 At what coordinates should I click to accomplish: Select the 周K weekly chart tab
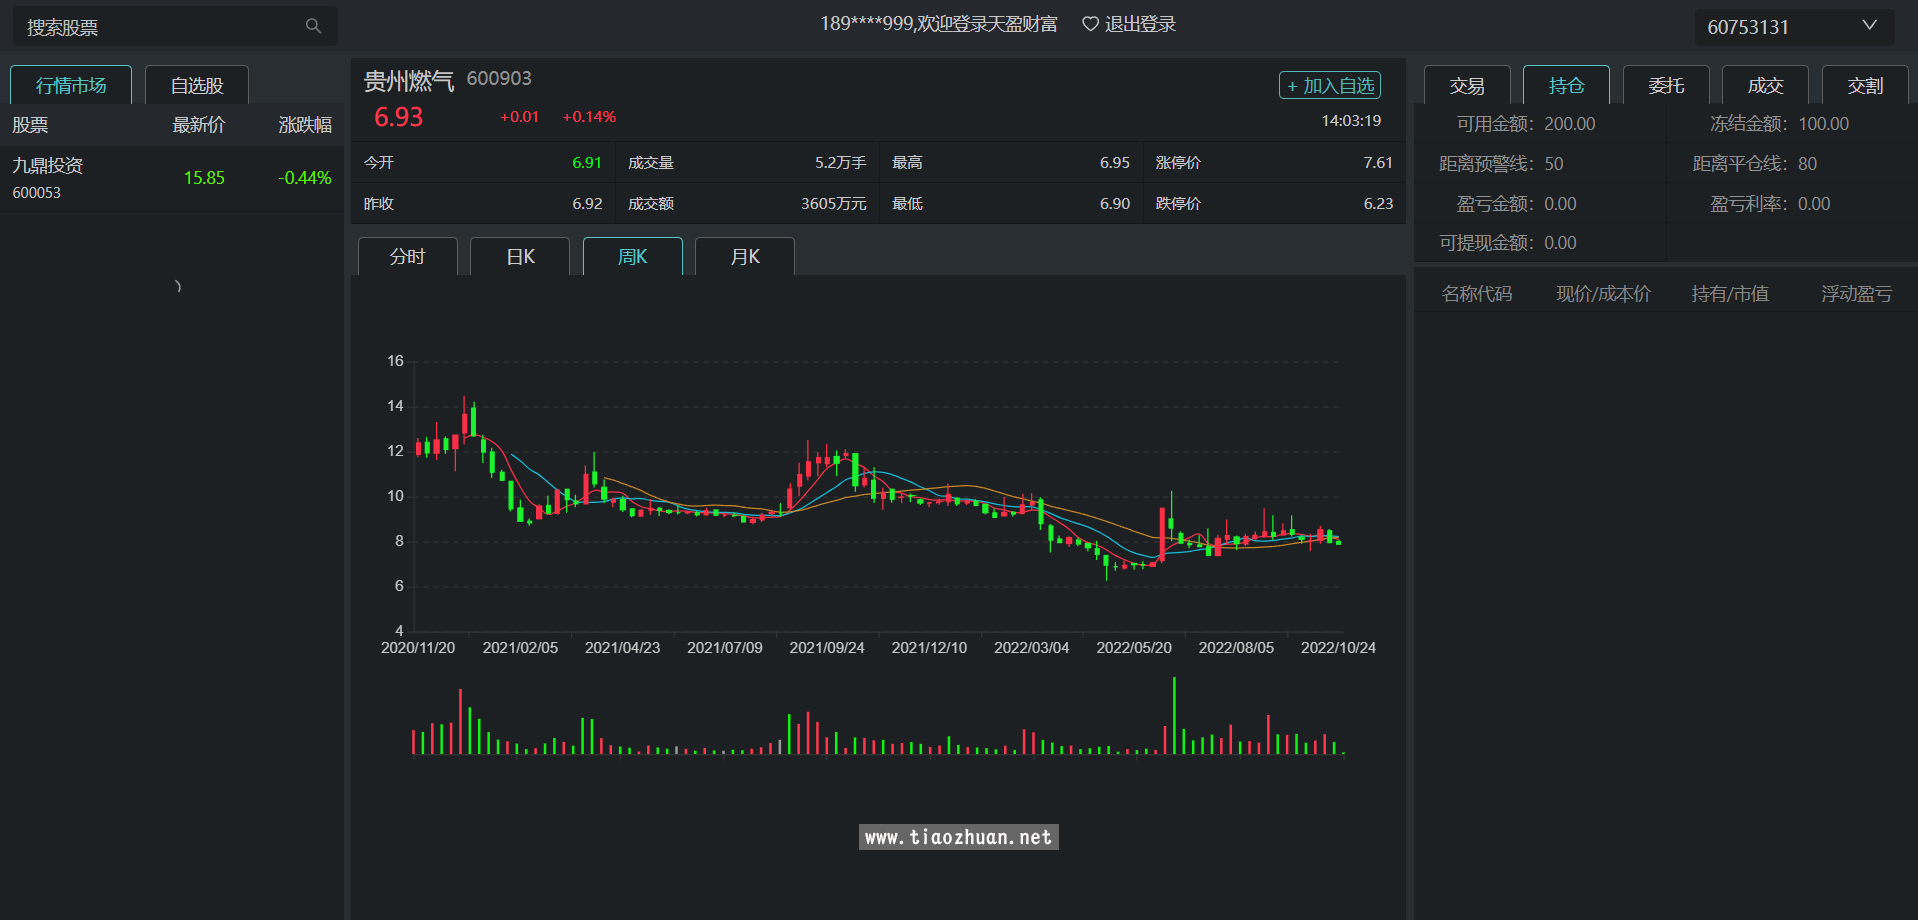pyautogui.click(x=633, y=257)
